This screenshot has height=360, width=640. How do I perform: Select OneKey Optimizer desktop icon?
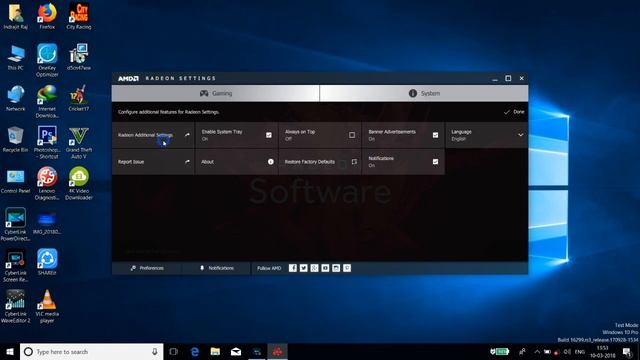point(47,60)
